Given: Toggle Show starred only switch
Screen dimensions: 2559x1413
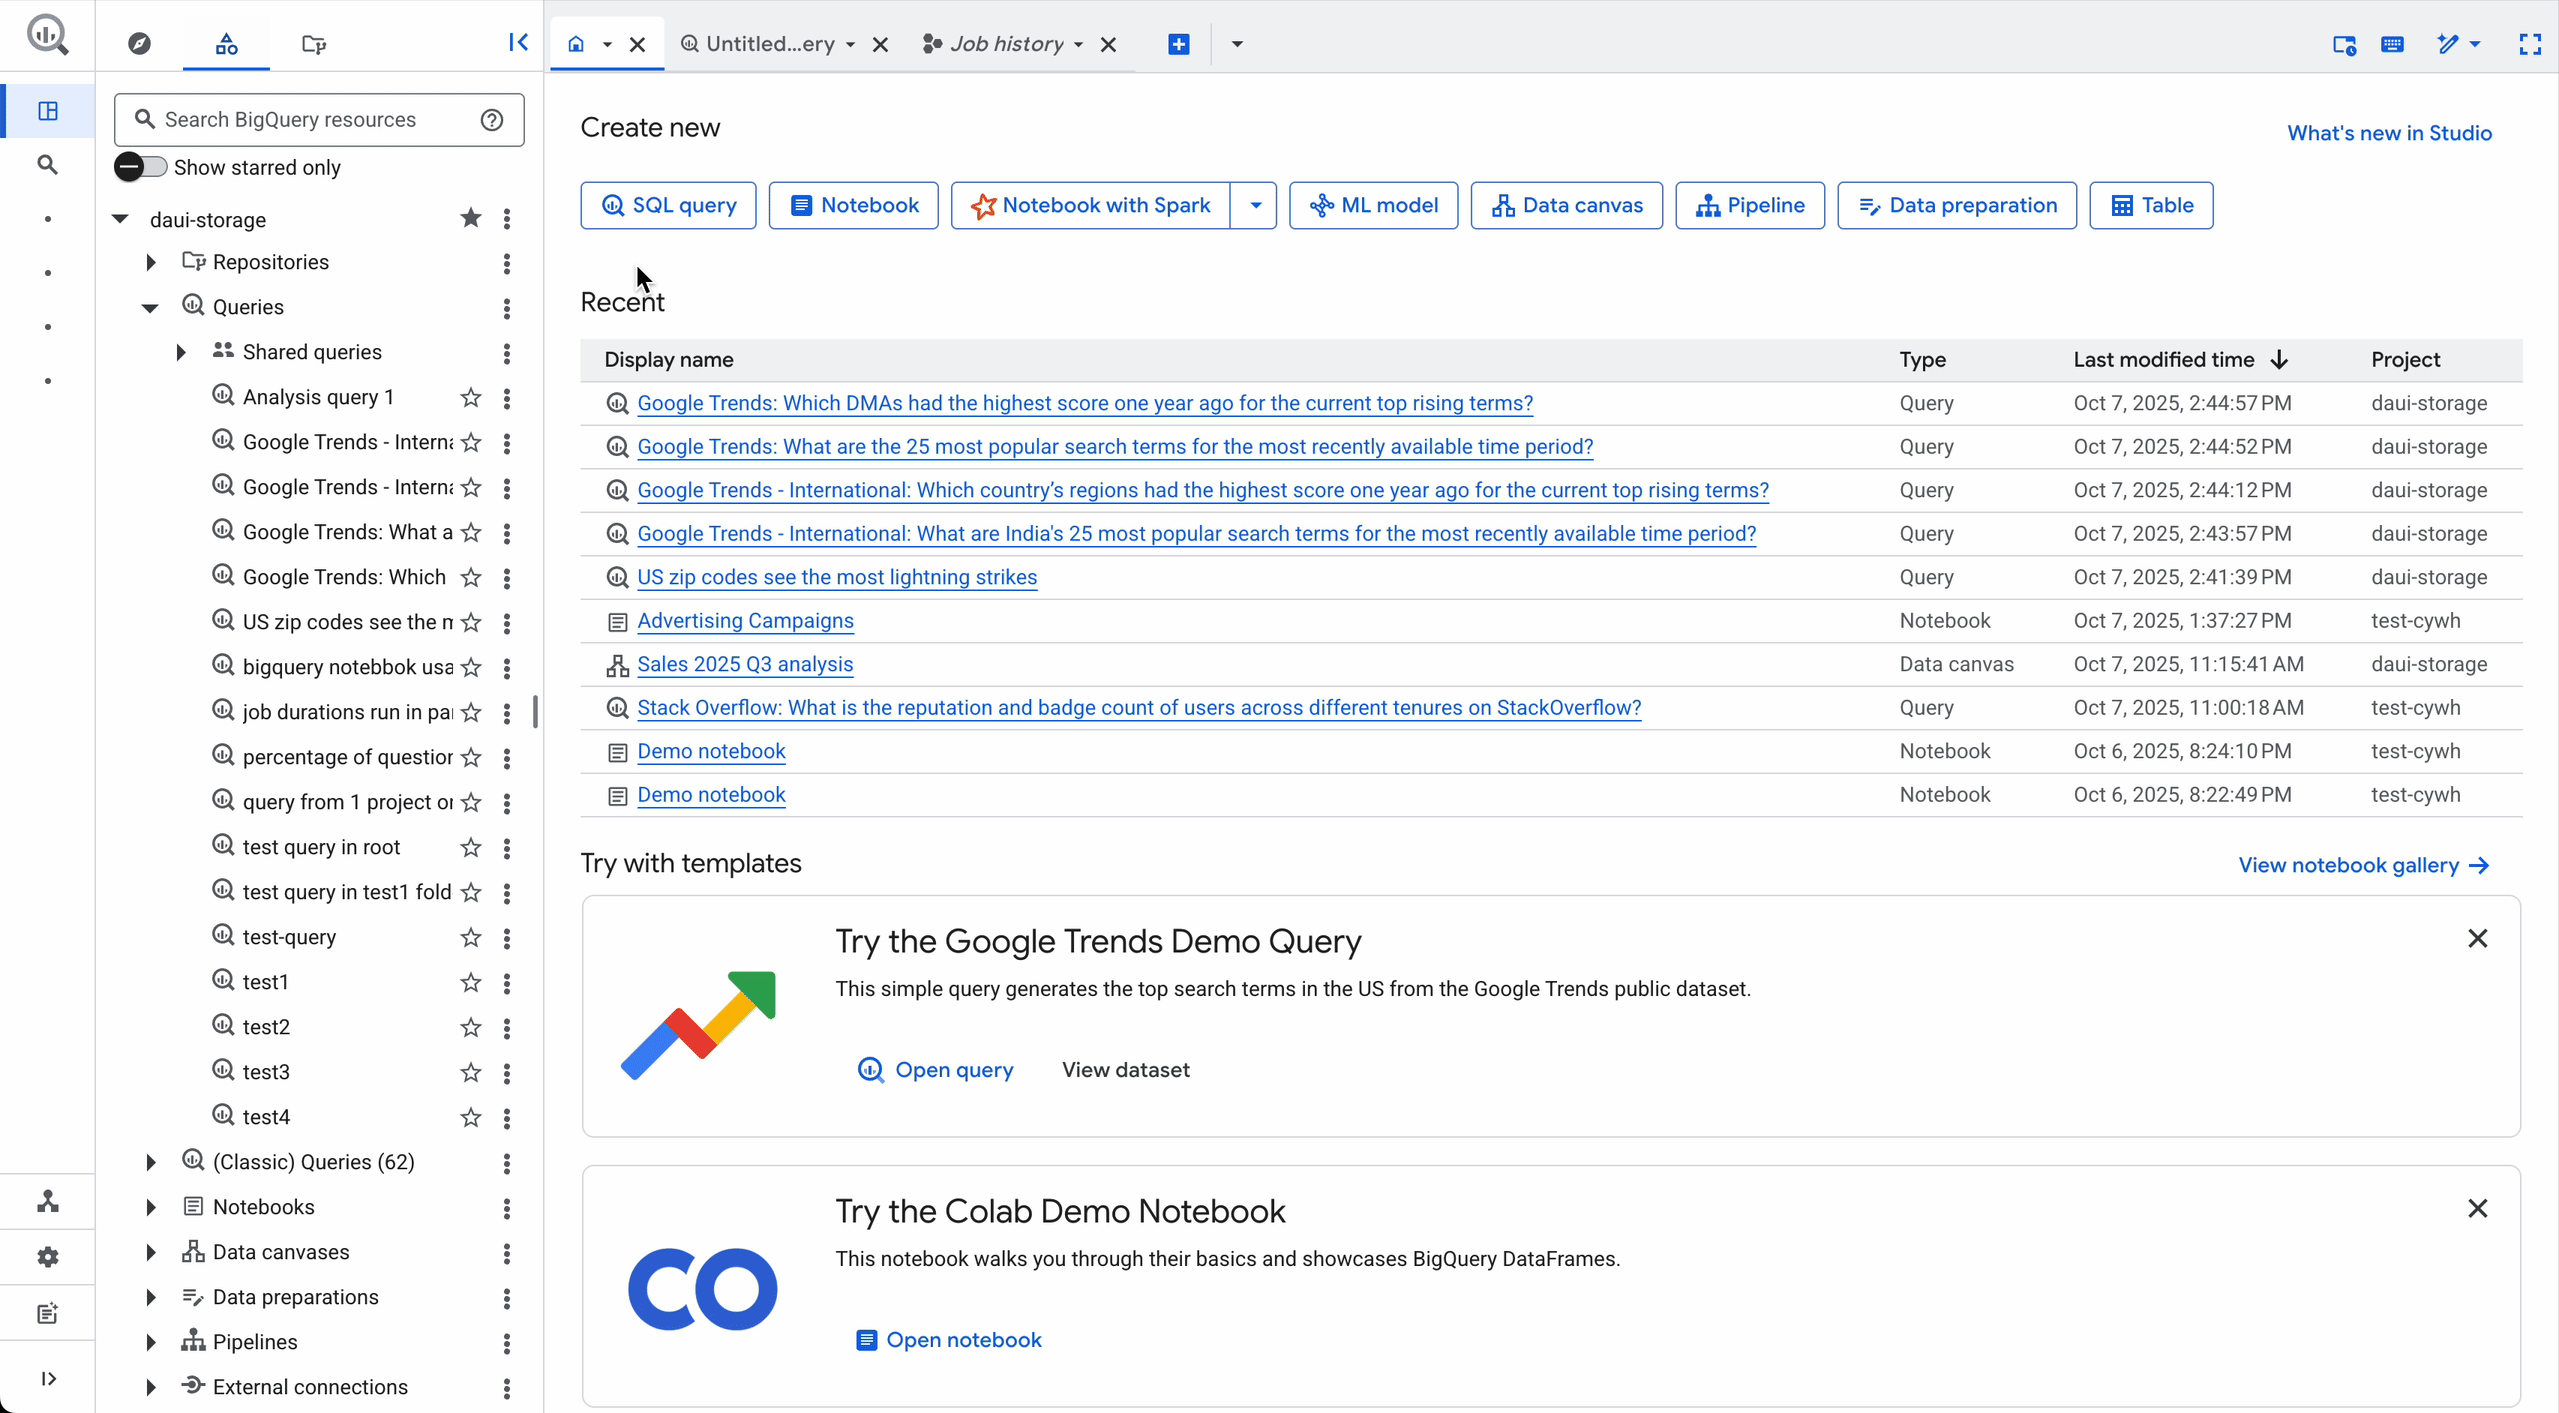Looking at the screenshot, I should pyautogui.click(x=140, y=167).
